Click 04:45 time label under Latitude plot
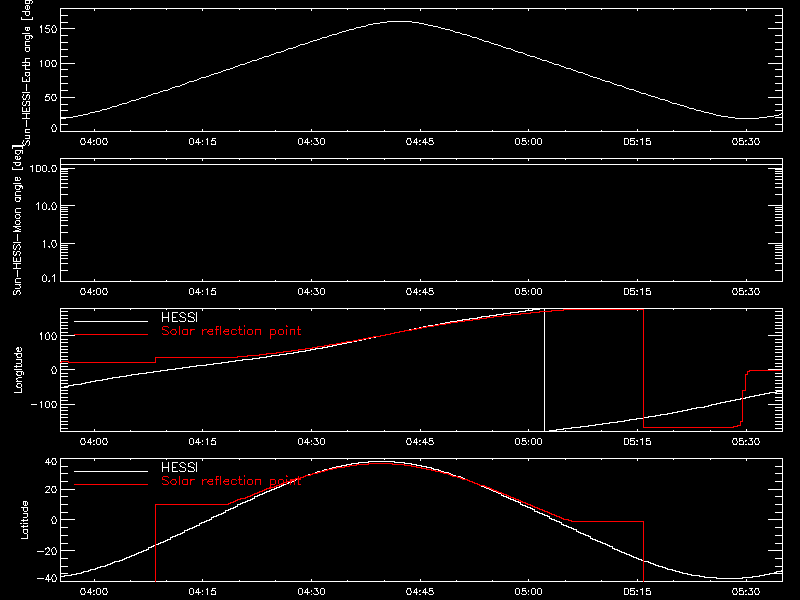The image size is (800, 600). pyautogui.click(x=420, y=592)
